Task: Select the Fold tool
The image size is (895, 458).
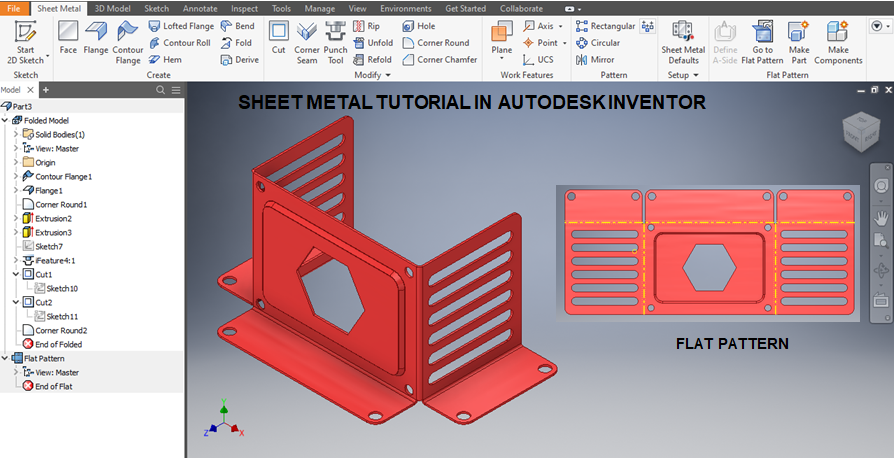Action: [x=236, y=43]
